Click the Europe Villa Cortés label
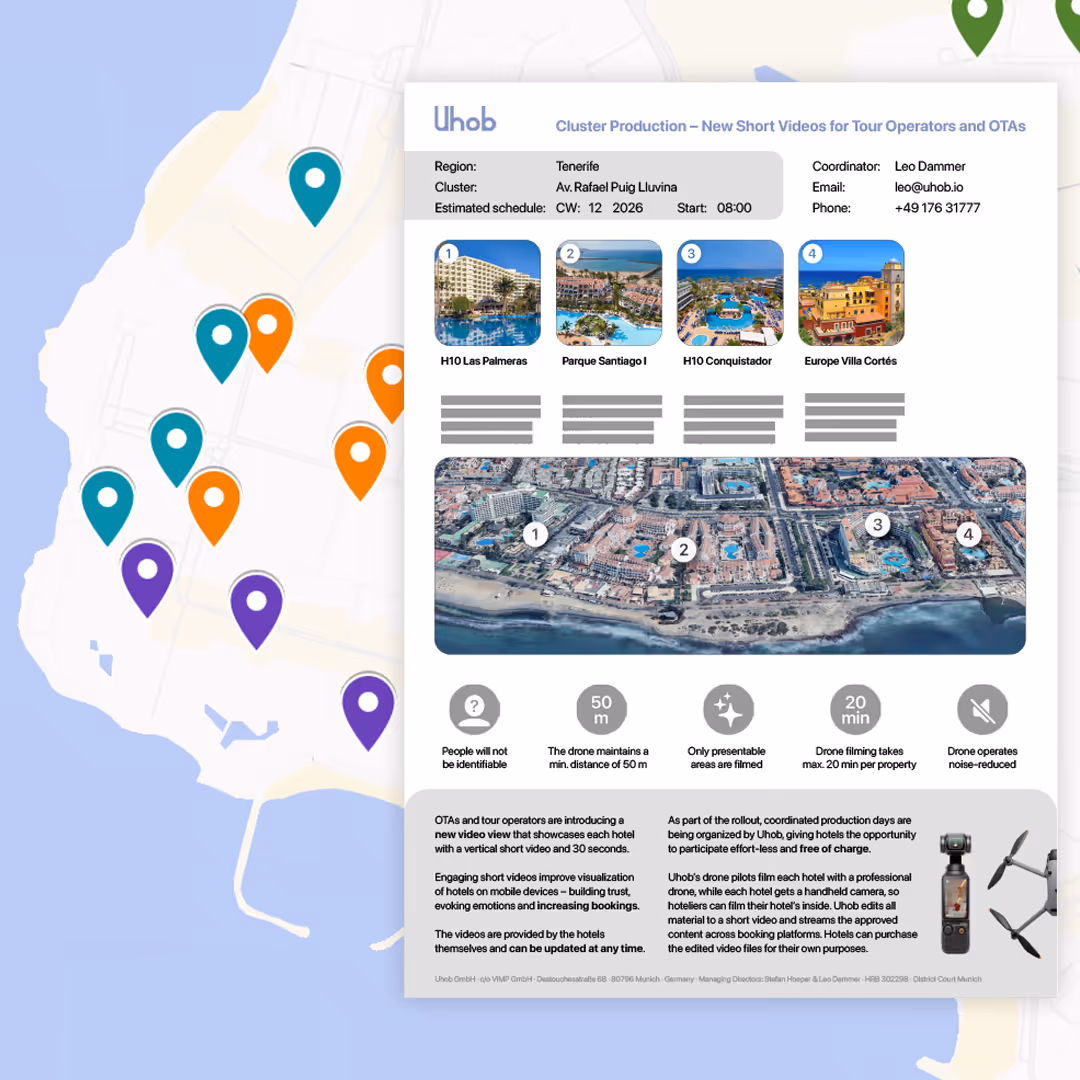 coord(851,361)
